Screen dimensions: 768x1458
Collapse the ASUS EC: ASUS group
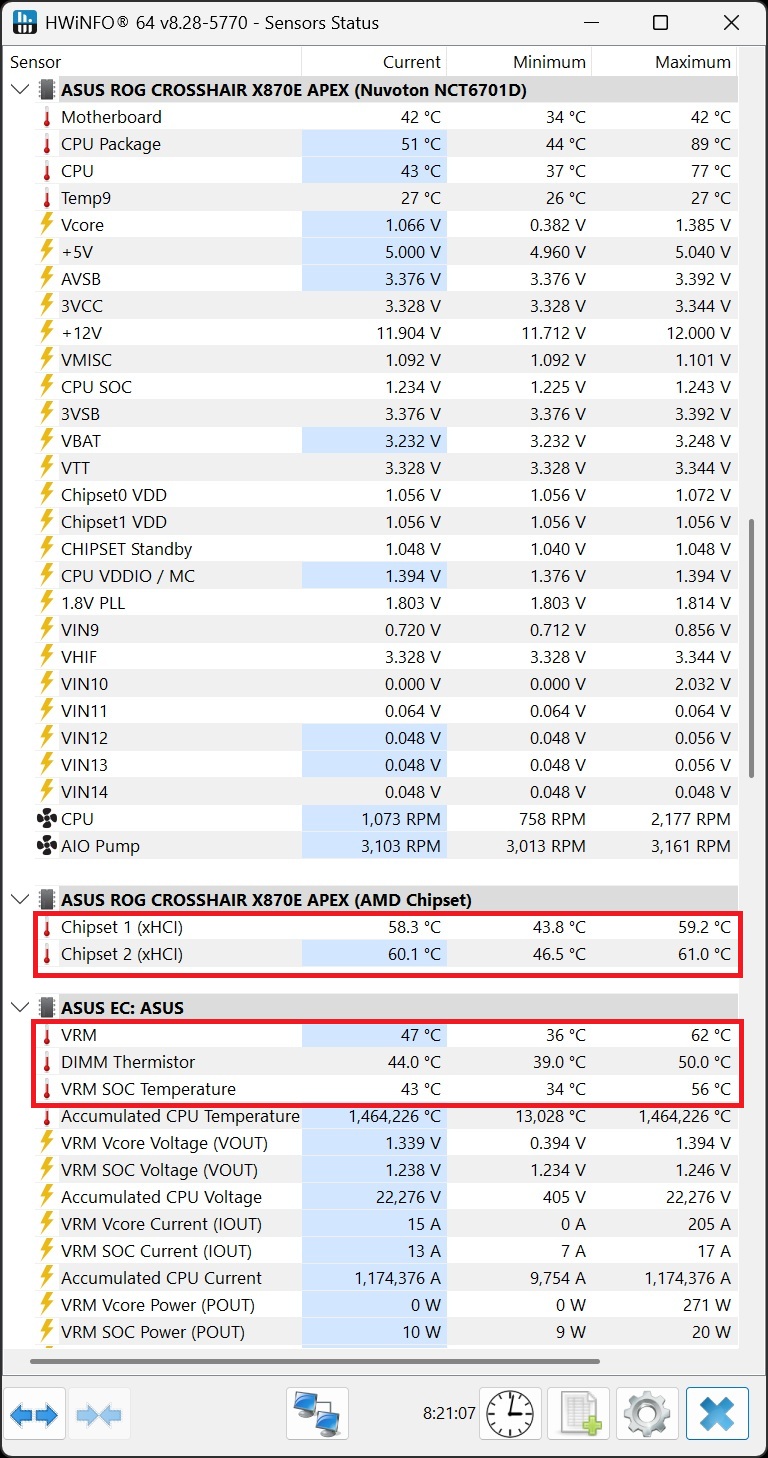point(20,1007)
